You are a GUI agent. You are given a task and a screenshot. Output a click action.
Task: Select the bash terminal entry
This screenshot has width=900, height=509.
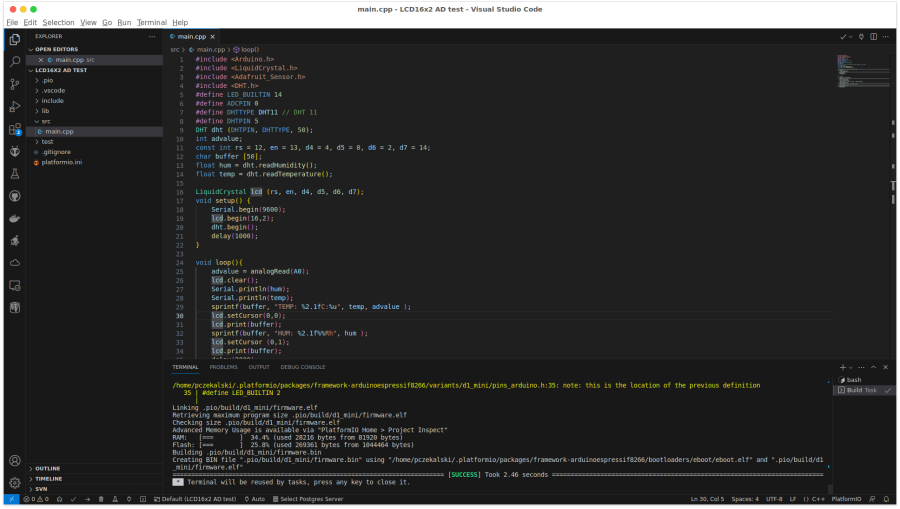pos(854,380)
